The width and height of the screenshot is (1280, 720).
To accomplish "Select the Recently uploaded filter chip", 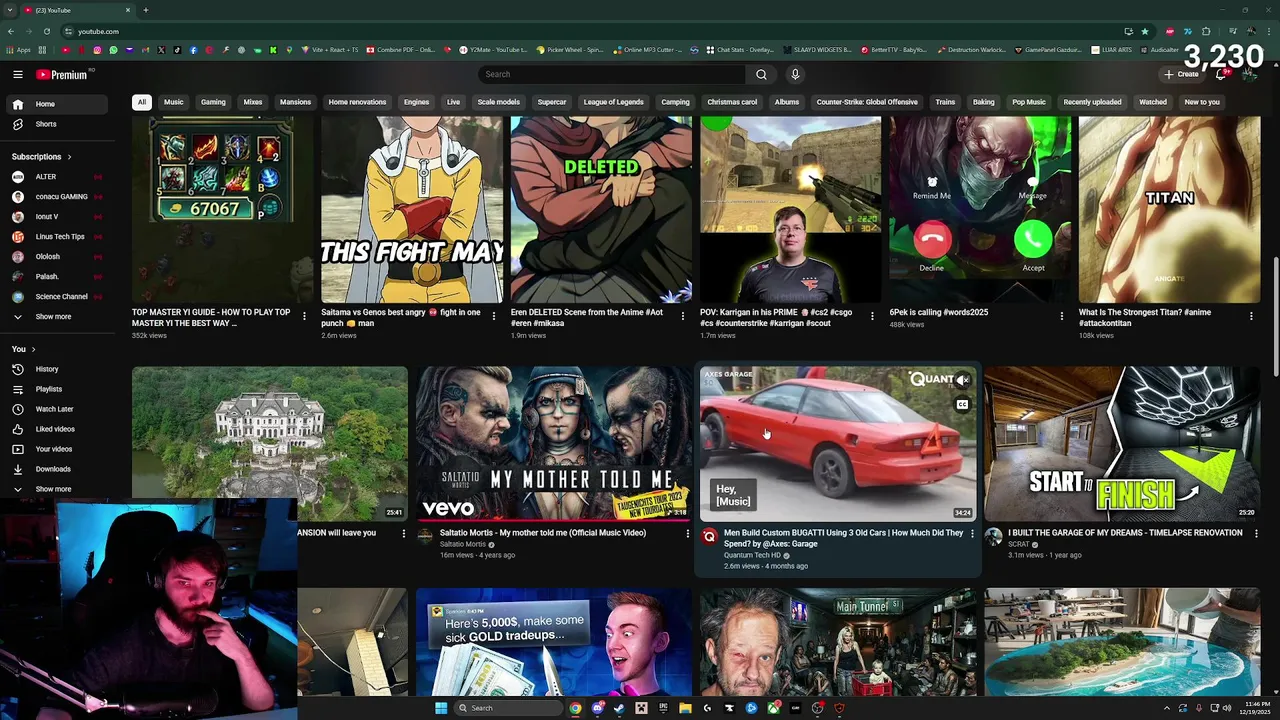I will tap(1092, 102).
